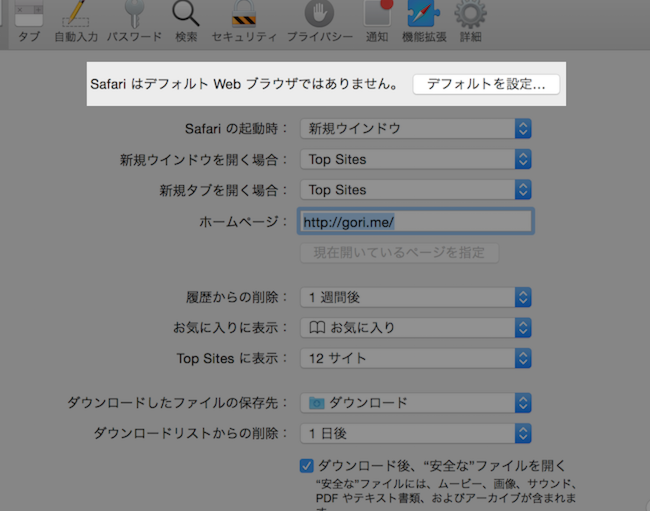Open the 詳細 (Advanced) preferences pane
The height and width of the screenshot is (511, 650).
click(x=470, y=22)
